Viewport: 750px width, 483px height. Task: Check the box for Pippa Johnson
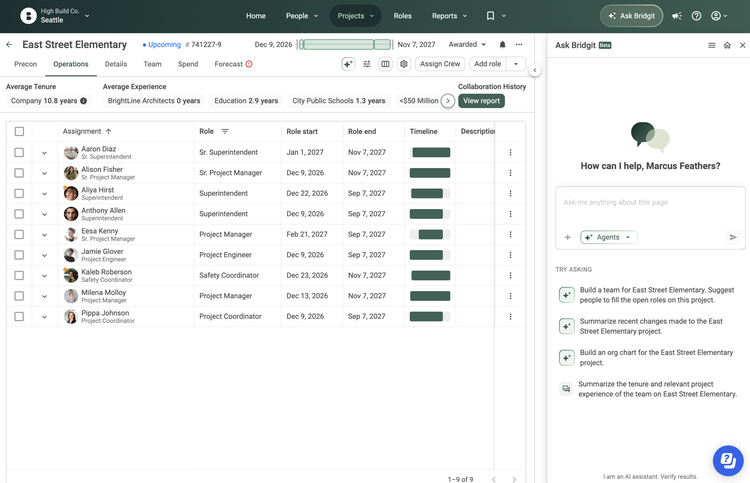[x=19, y=317]
